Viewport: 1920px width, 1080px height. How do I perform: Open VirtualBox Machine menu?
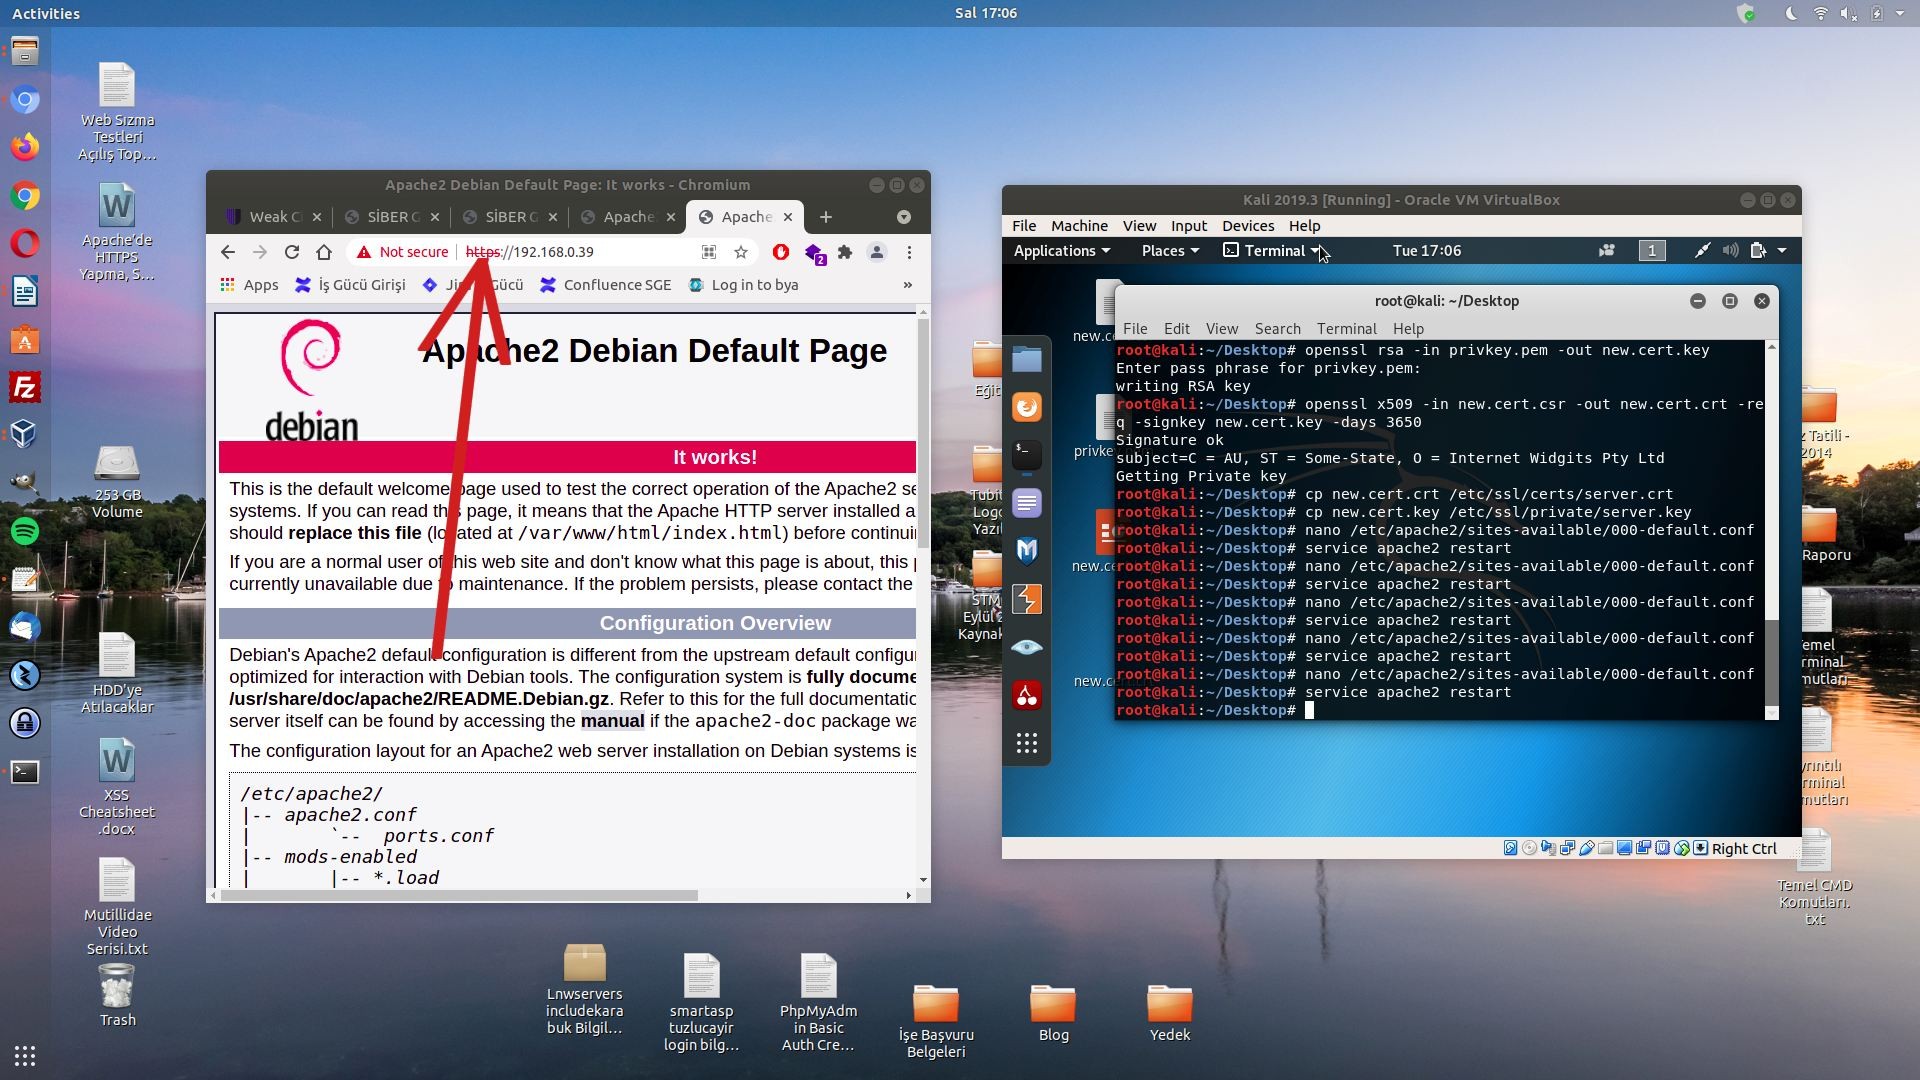point(1079,226)
